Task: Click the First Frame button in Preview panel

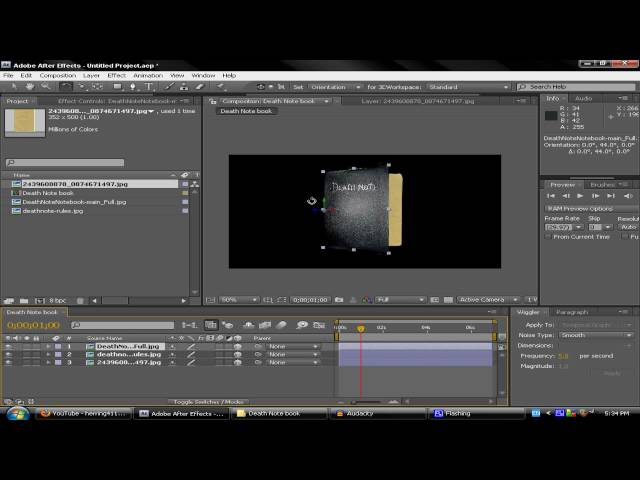Action: [550, 196]
